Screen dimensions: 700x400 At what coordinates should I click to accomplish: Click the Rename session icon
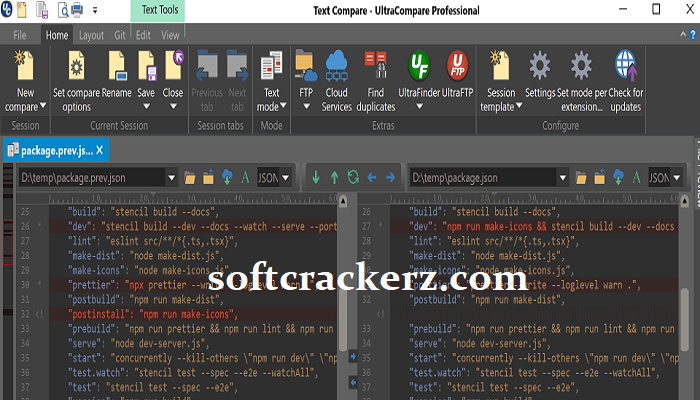pos(117,66)
